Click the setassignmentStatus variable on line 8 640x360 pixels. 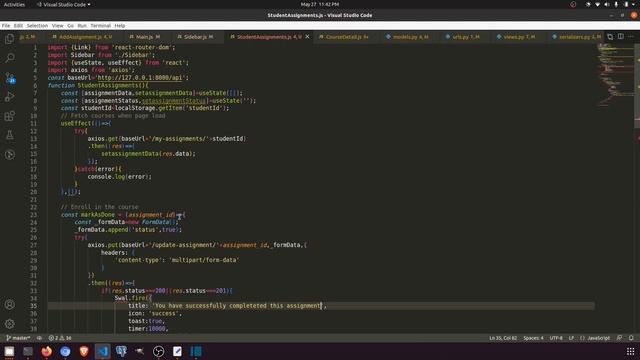pos(173,100)
